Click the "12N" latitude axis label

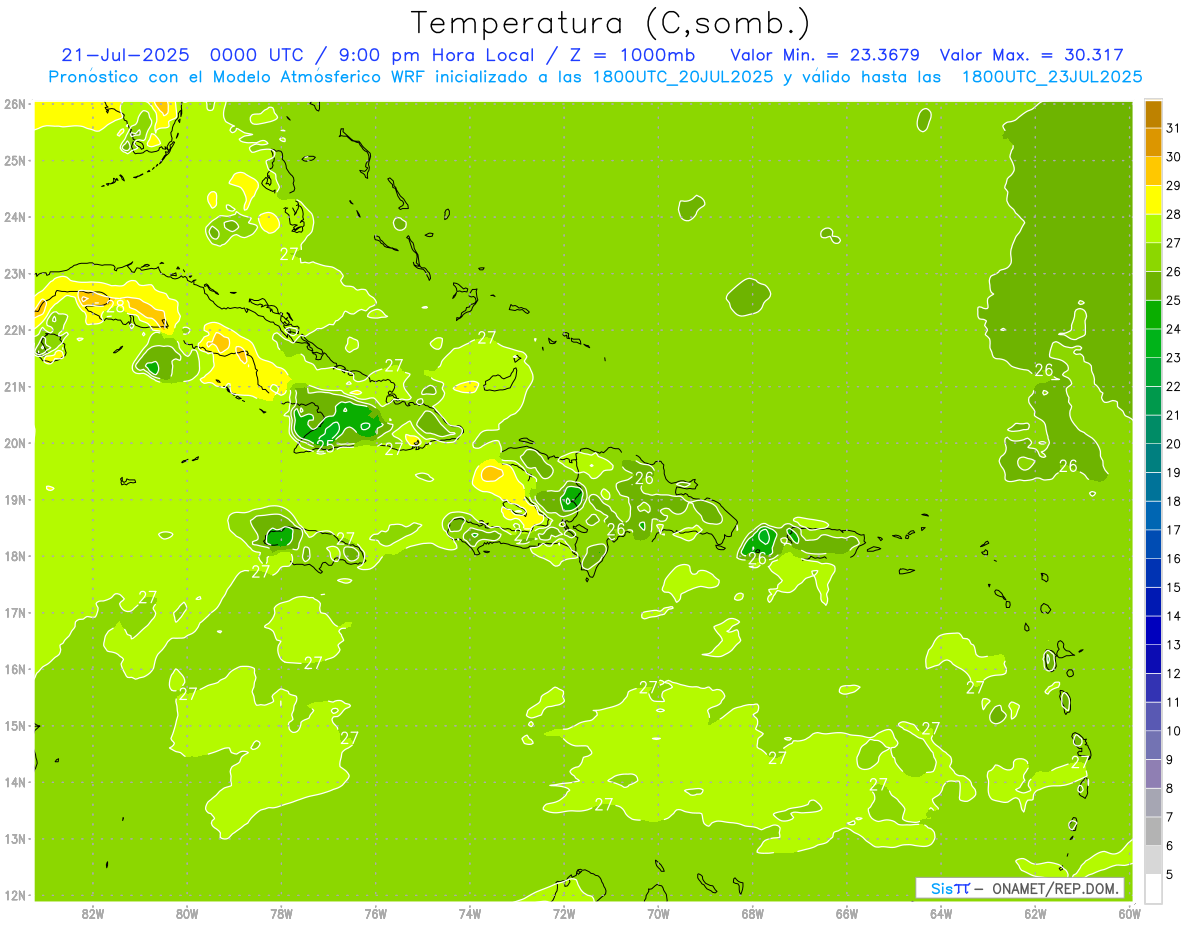pyautogui.click(x=15, y=895)
